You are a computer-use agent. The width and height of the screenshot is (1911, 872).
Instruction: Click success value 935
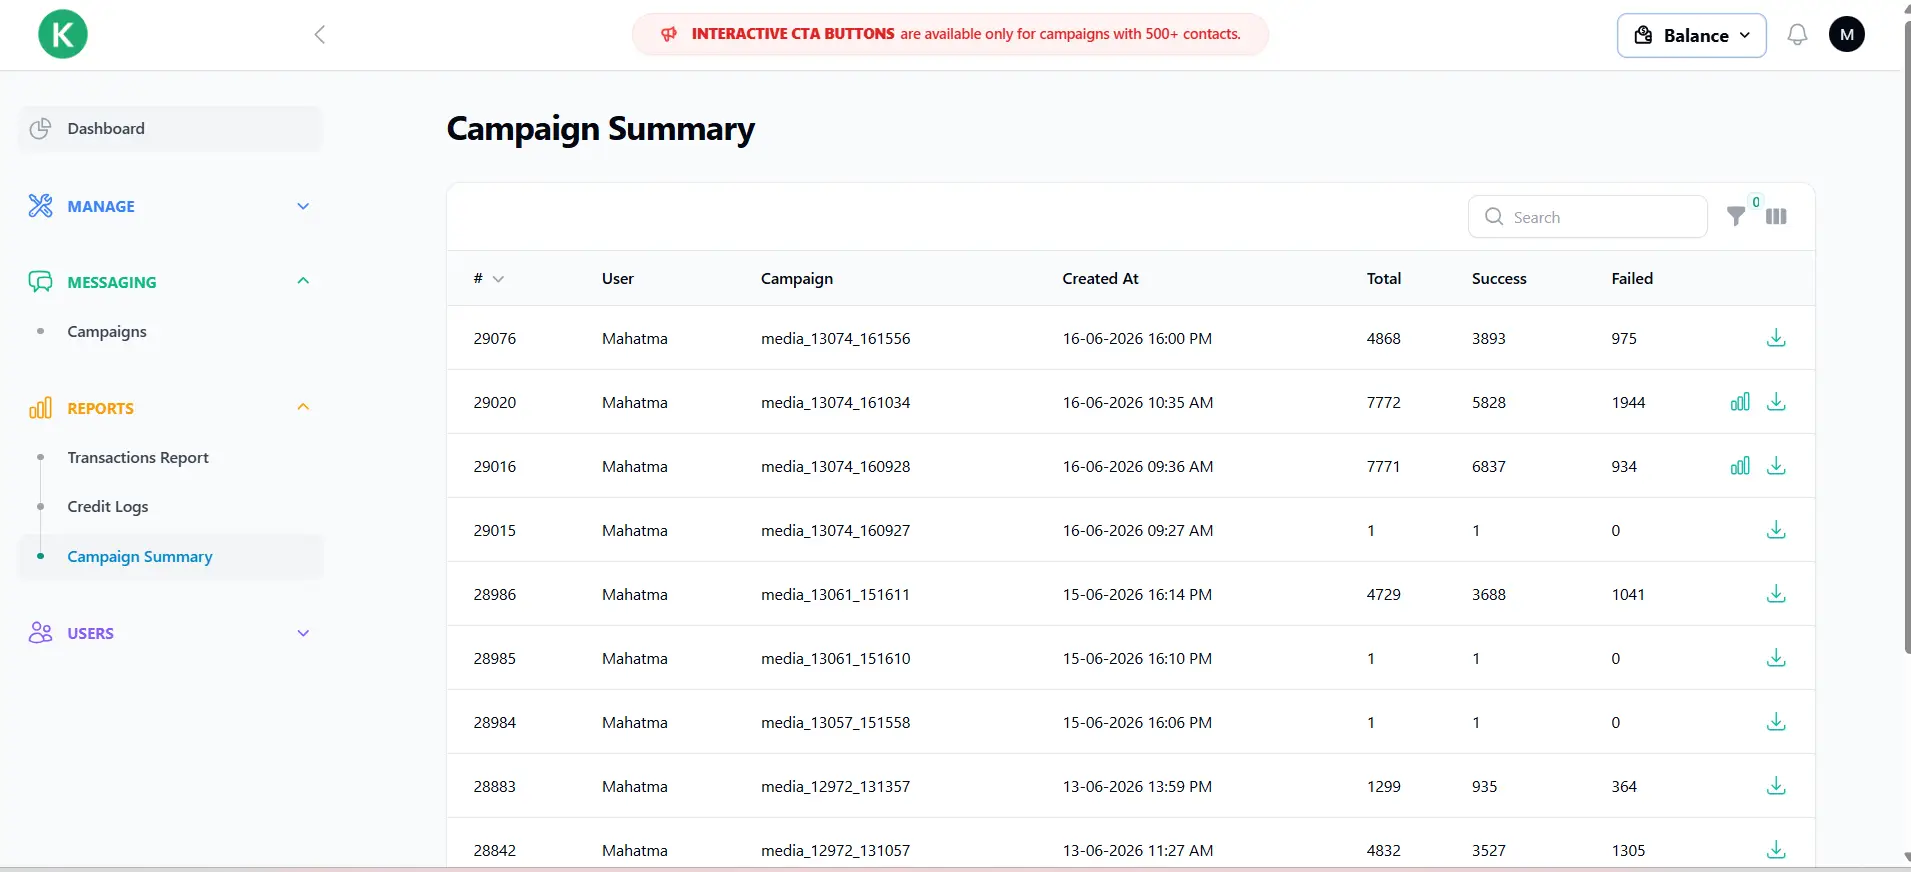click(x=1485, y=787)
